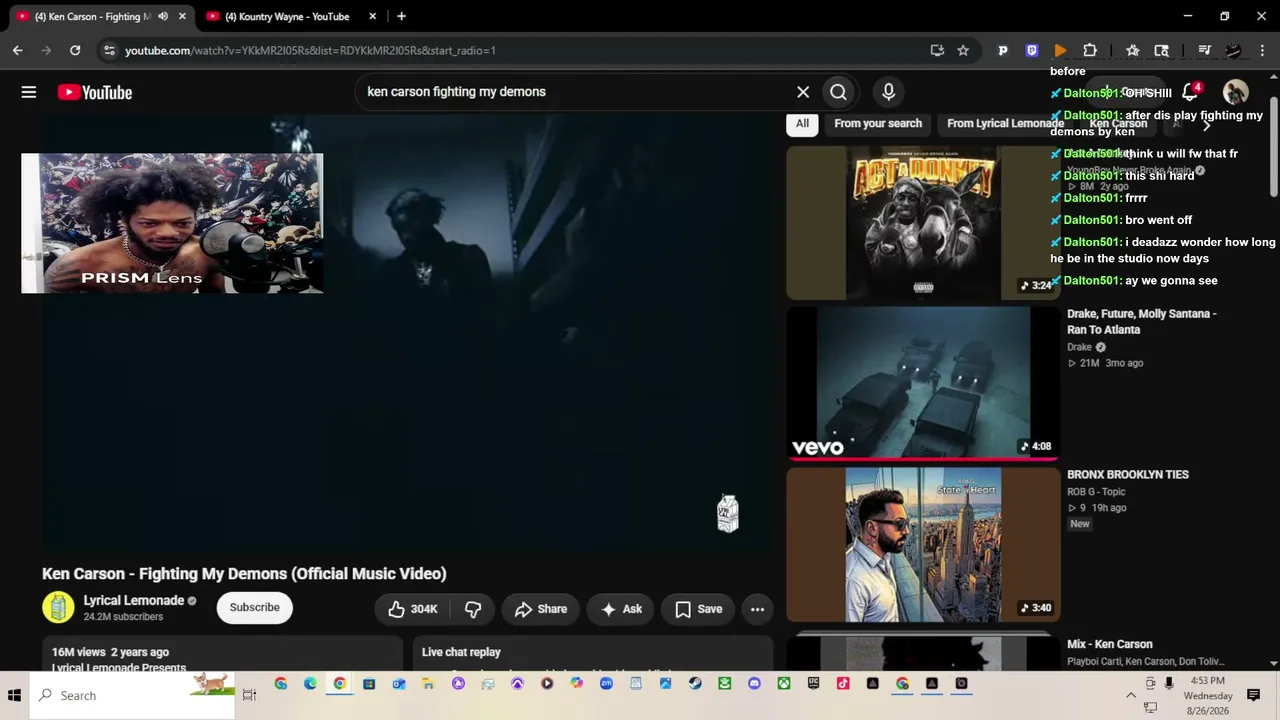Open the purple Twitch extension icon
The image size is (1280, 720).
(x=1032, y=50)
